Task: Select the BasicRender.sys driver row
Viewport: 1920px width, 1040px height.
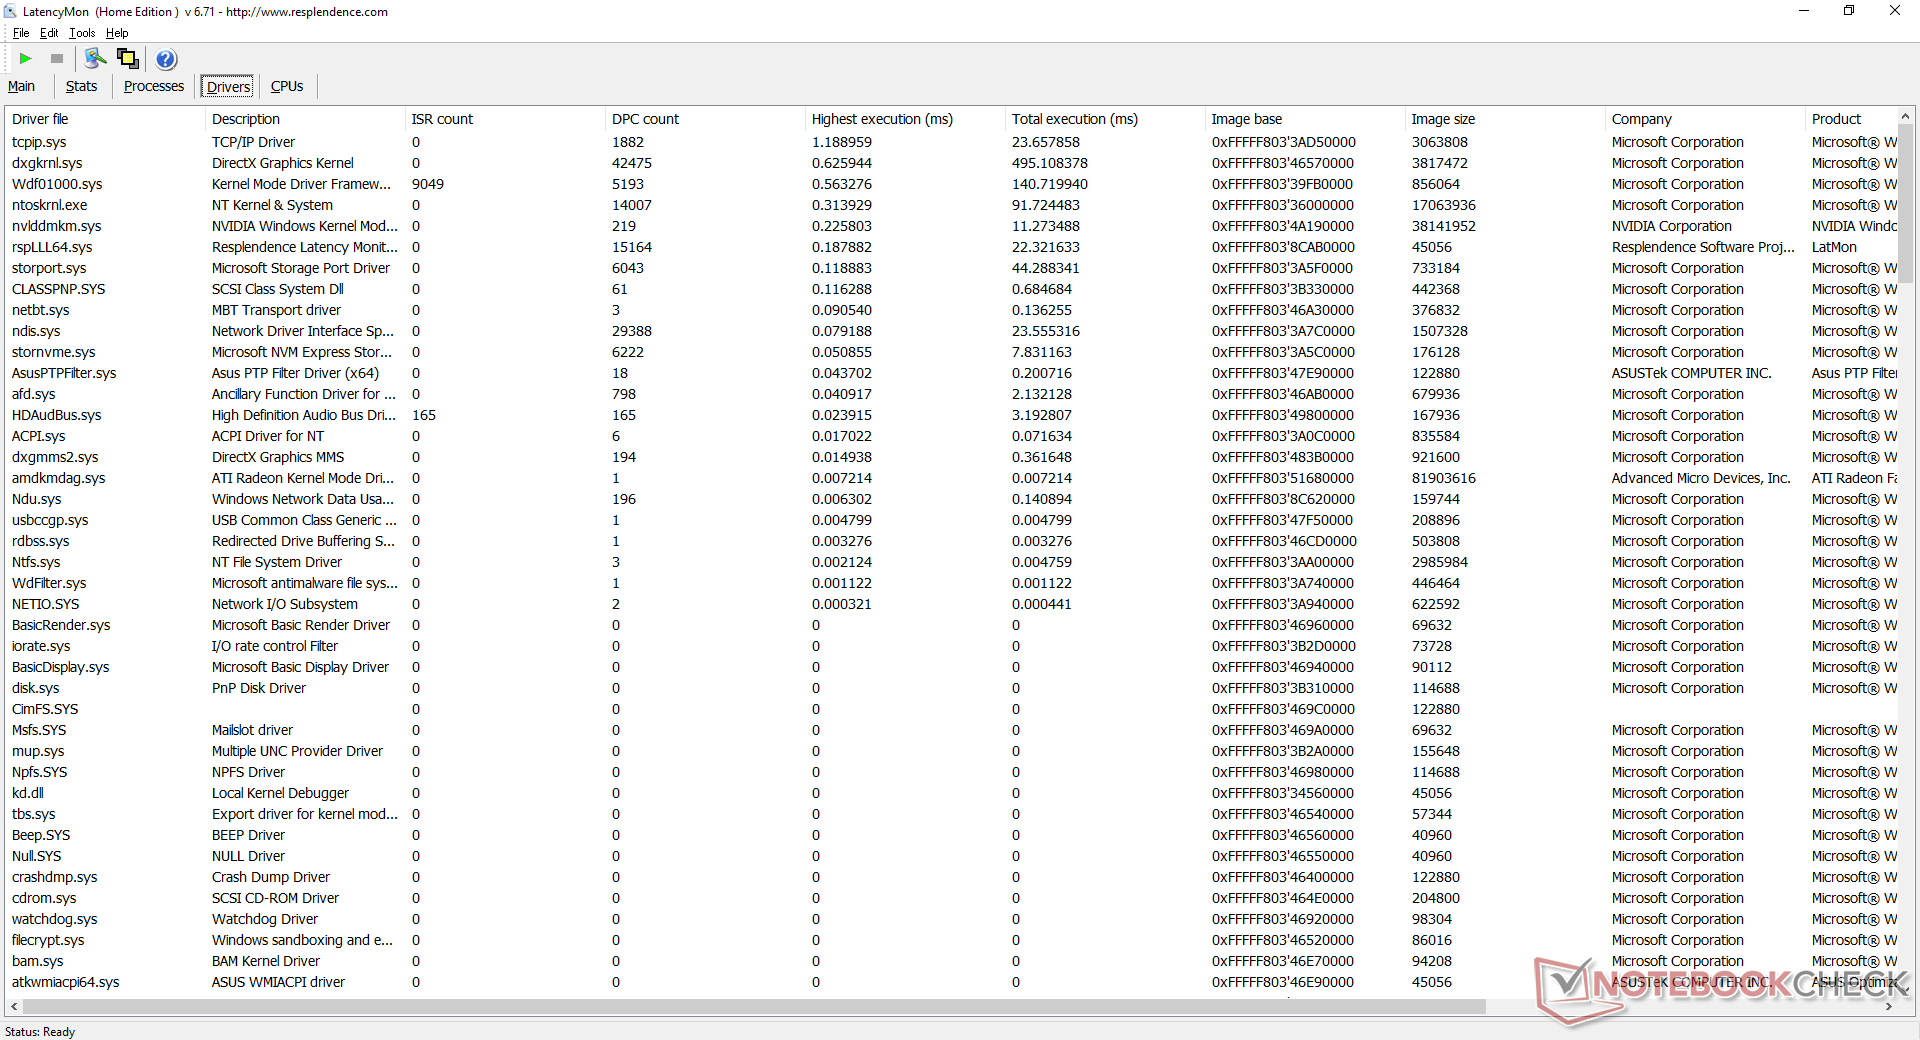Action: click(951, 625)
